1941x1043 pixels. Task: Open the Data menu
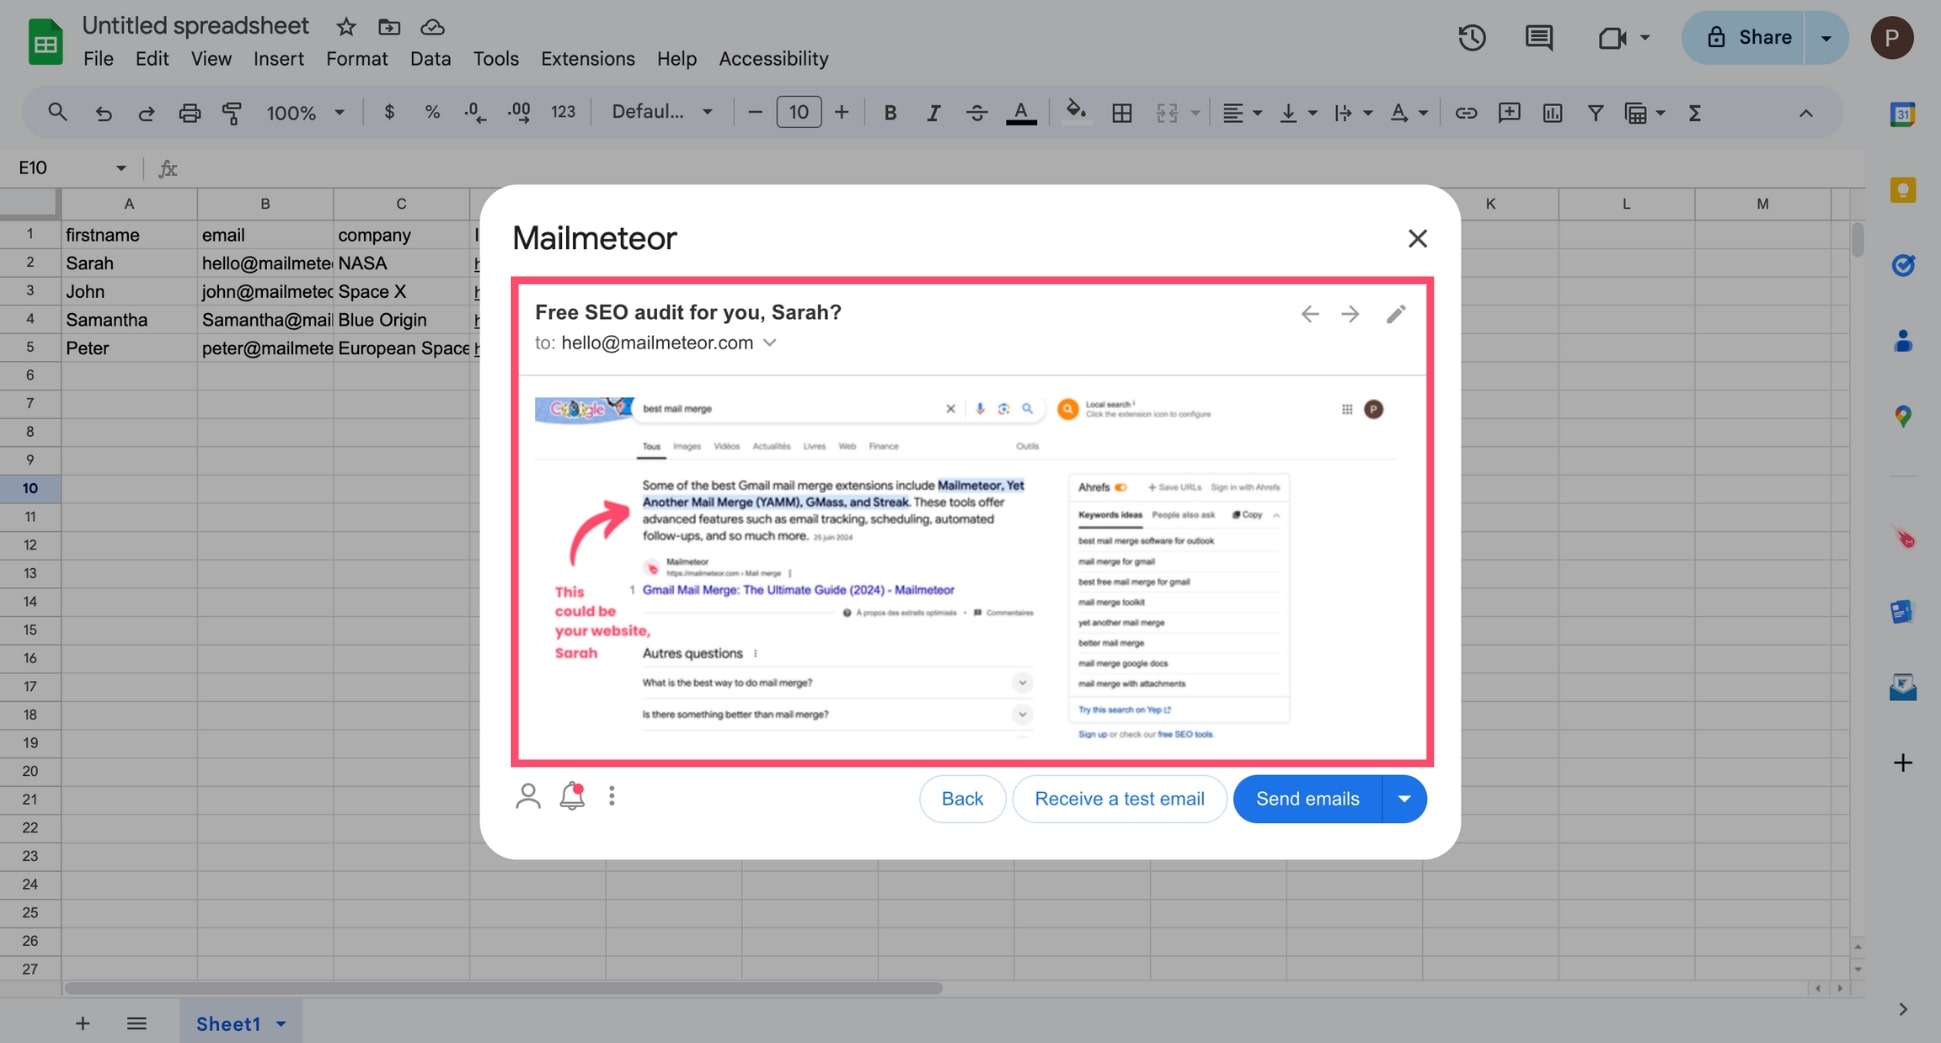click(x=430, y=59)
